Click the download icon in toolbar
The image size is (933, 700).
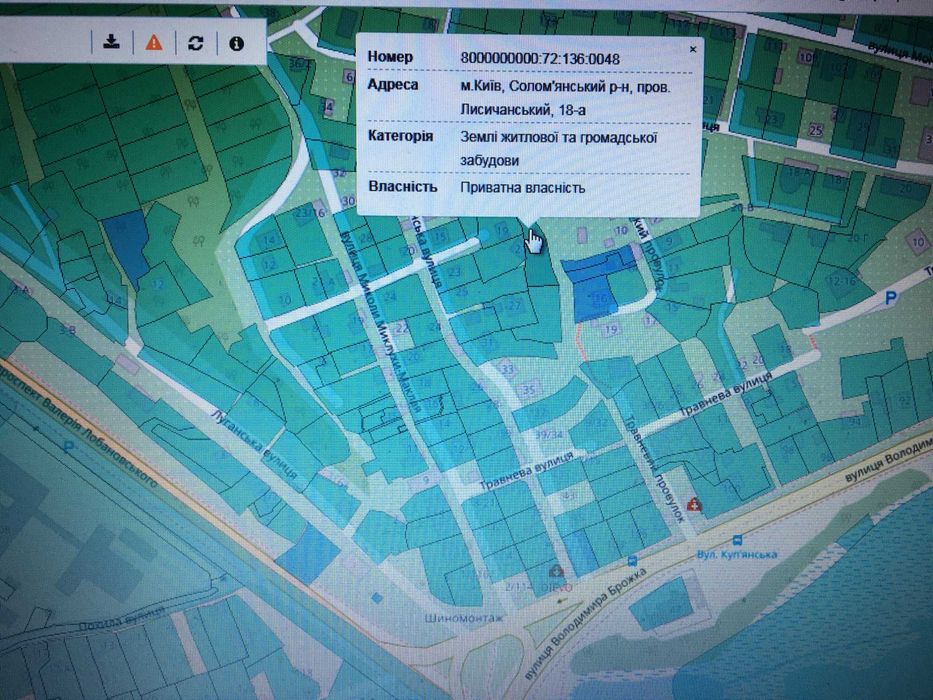[111, 42]
